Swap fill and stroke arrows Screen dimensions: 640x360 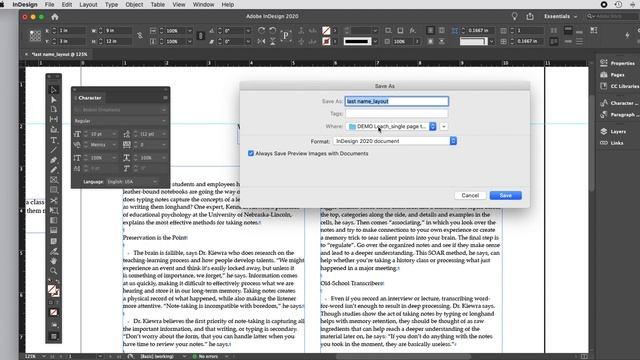[57, 282]
